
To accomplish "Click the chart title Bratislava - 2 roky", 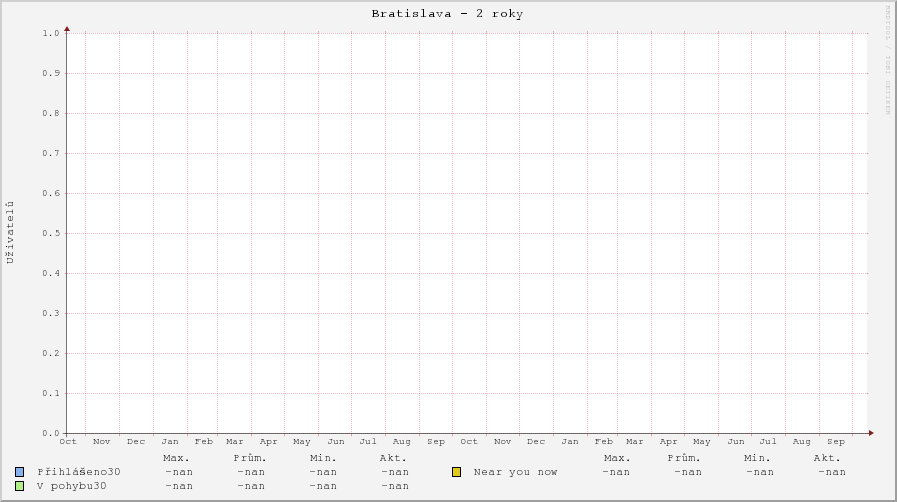I will [x=447, y=14].
